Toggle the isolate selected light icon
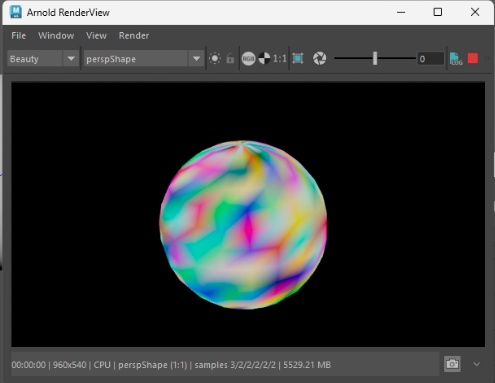Screen dimensions: 495x383 pyautogui.click(x=215, y=59)
